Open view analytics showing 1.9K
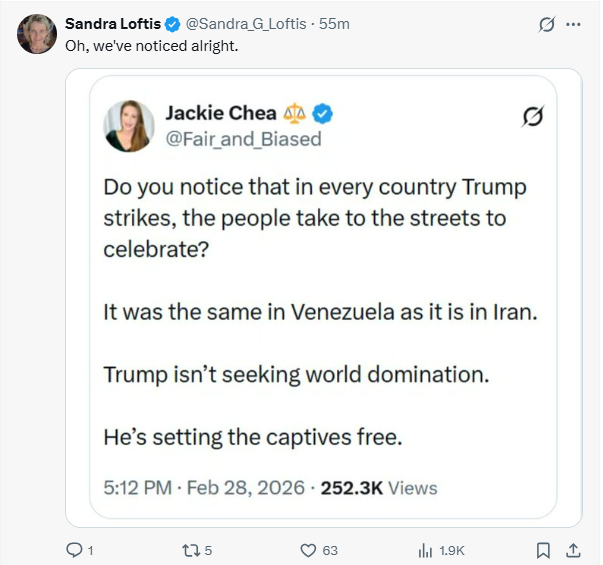This screenshot has height=565, width=603. pos(426,549)
